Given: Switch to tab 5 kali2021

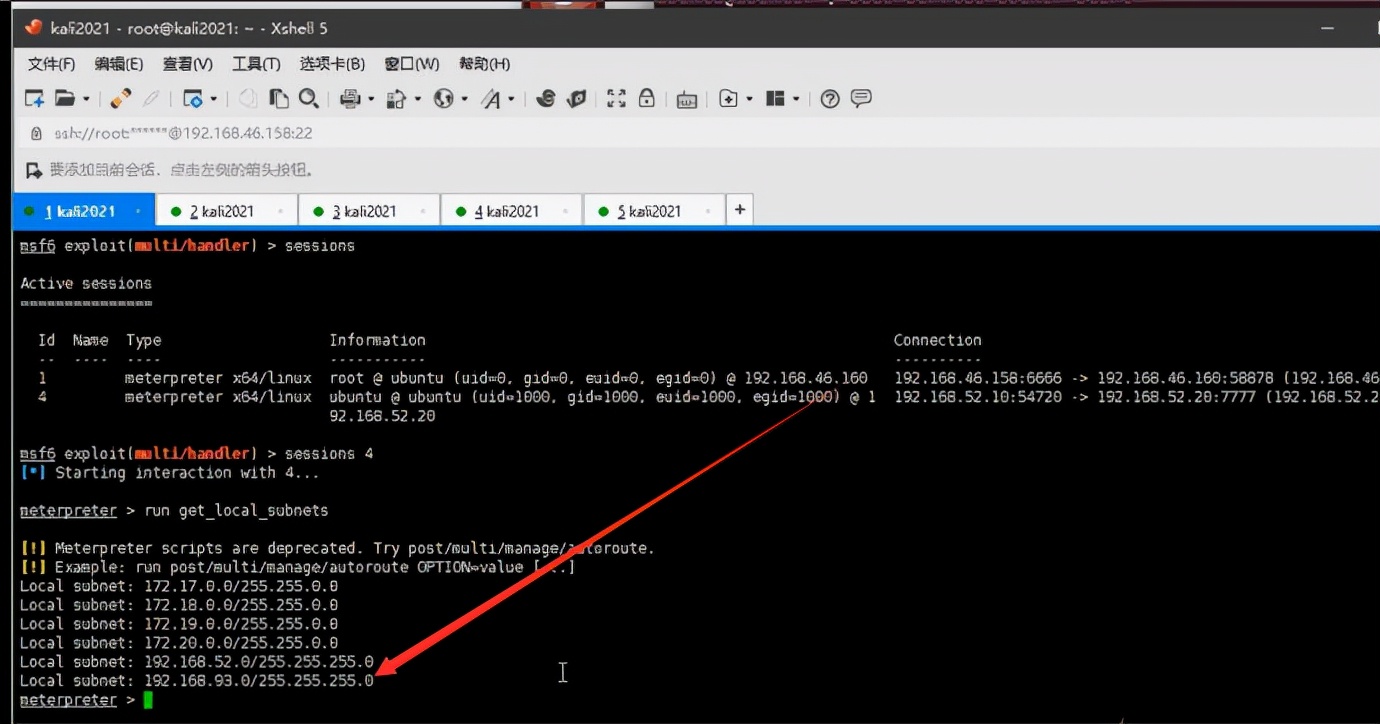Looking at the screenshot, I should click(654, 211).
